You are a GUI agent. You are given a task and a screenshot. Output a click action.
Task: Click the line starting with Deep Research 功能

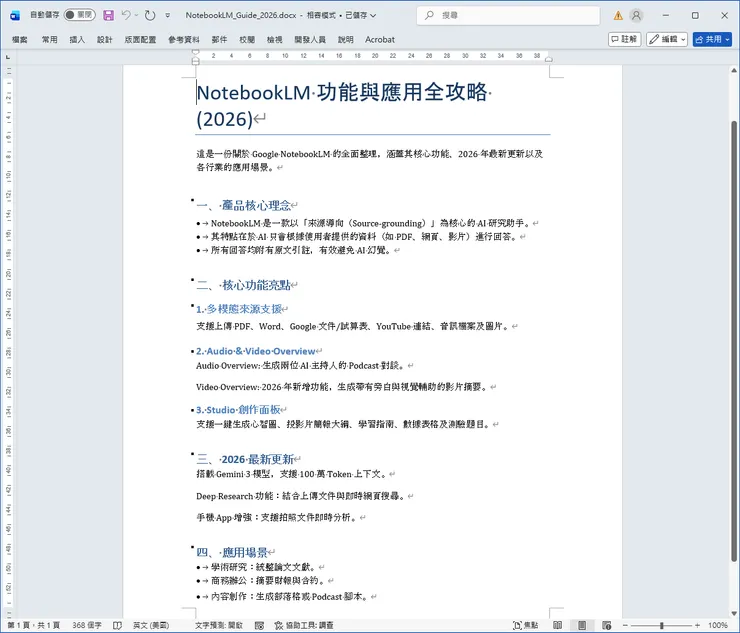(301, 496)
